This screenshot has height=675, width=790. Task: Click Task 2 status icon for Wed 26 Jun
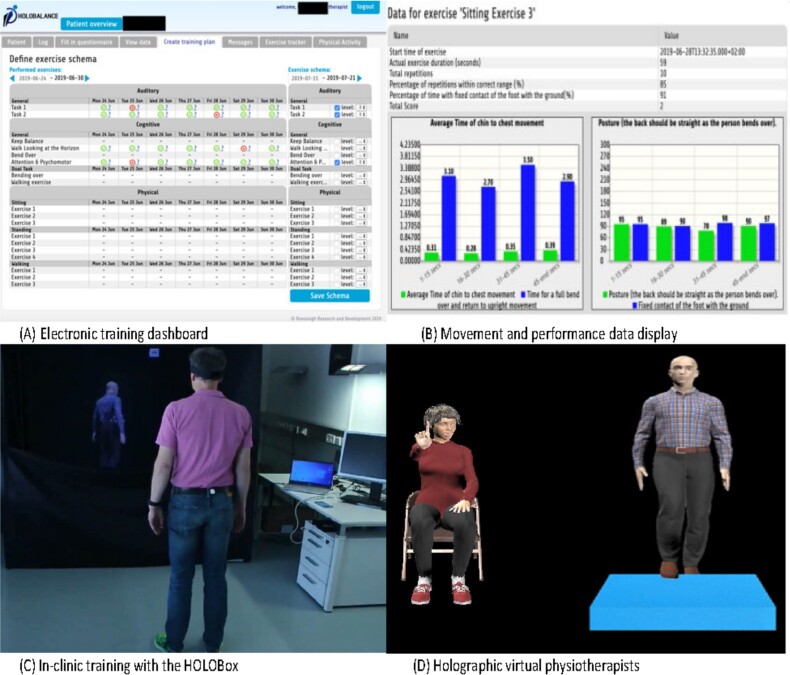click(x=160, y=114)
